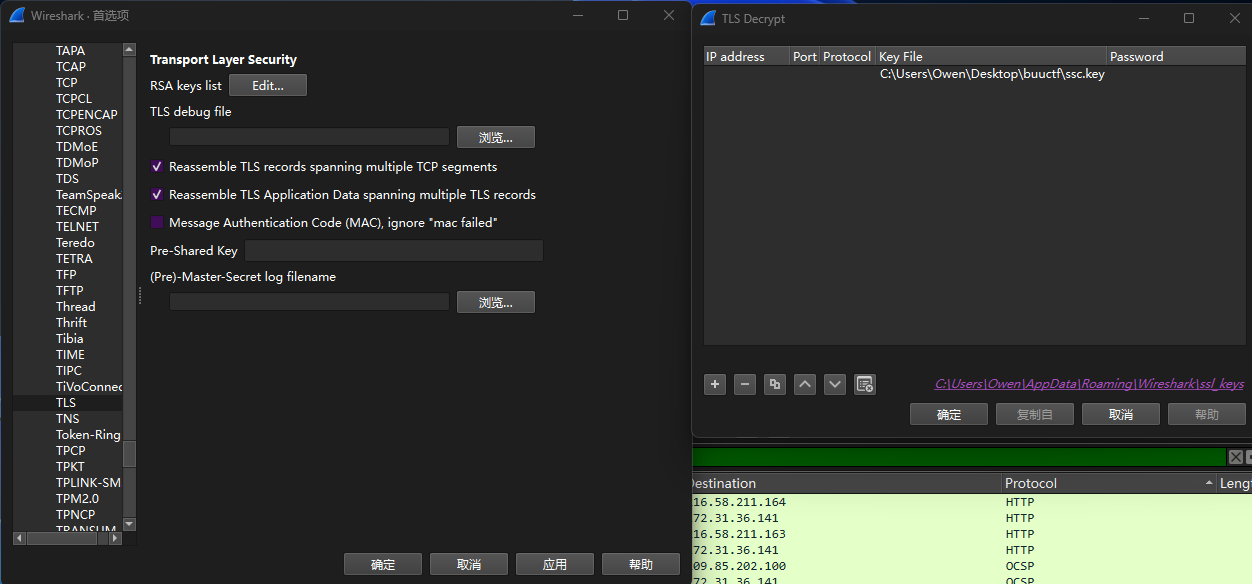The image size is (1252, 584).
Task: Click the Port column header
Action: pyautogui.click(x=805, y=57)
